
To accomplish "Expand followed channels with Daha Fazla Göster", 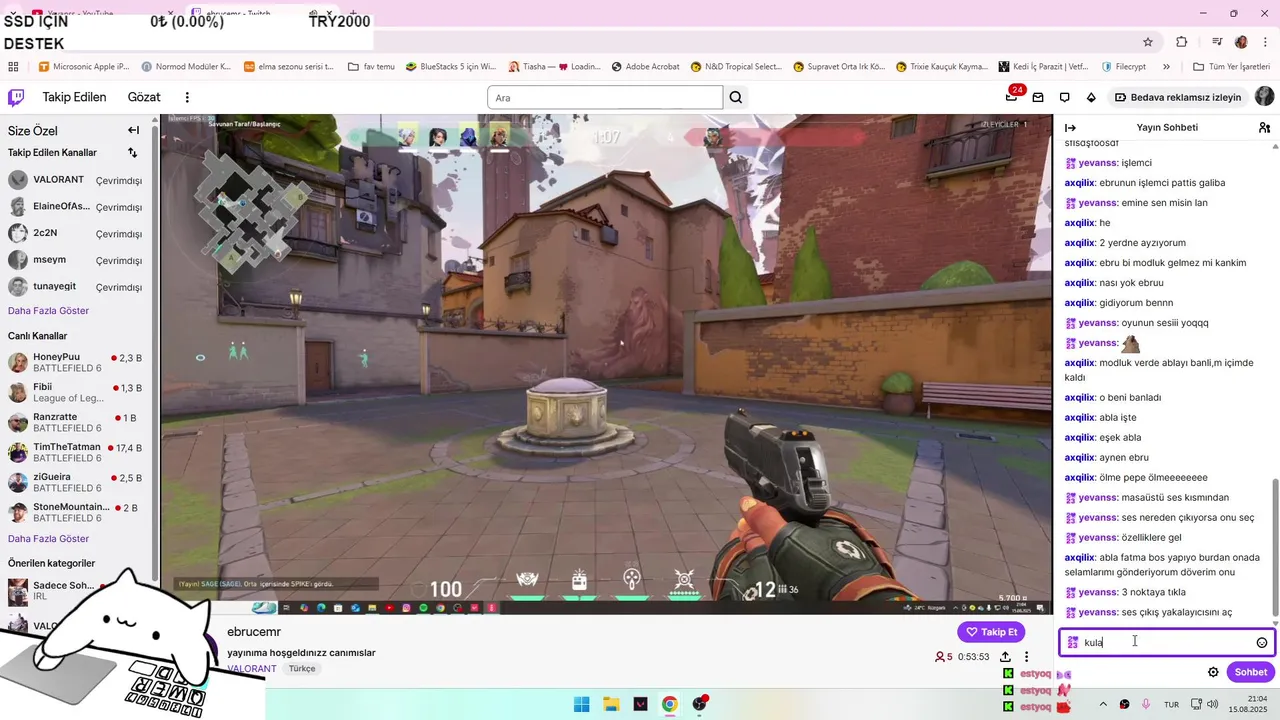I will [48, 311].
